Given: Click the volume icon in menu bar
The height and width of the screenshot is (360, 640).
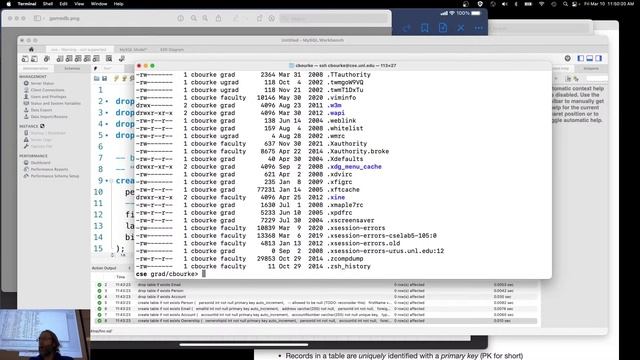Looking at the screenshot, I should 504,4.
